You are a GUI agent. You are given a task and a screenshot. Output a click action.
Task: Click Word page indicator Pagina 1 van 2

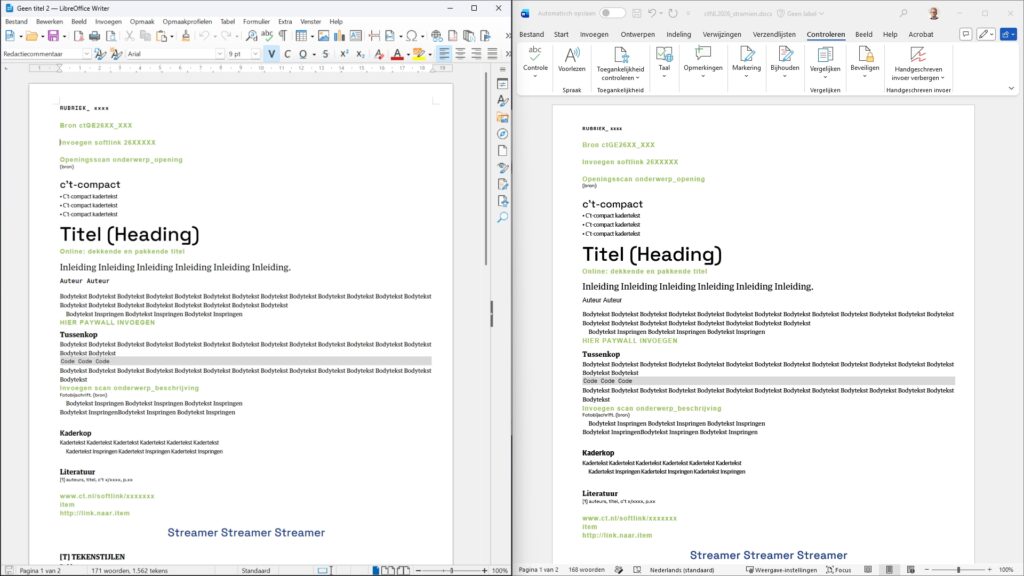539,569
